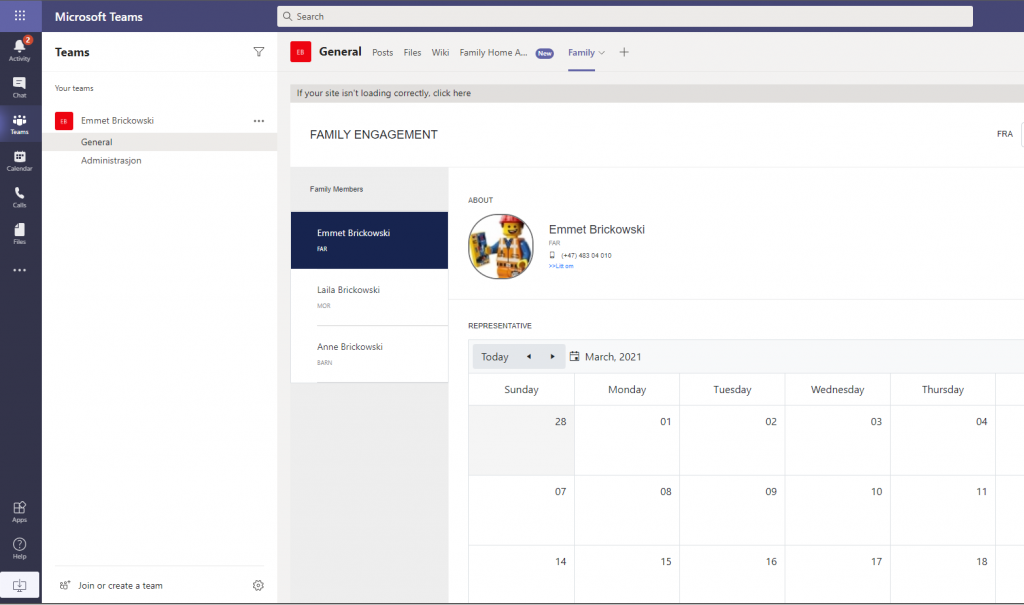This screenshot has width=1024, height=605.
Task: Open the March, 2021 month selector
Action: 613,357
